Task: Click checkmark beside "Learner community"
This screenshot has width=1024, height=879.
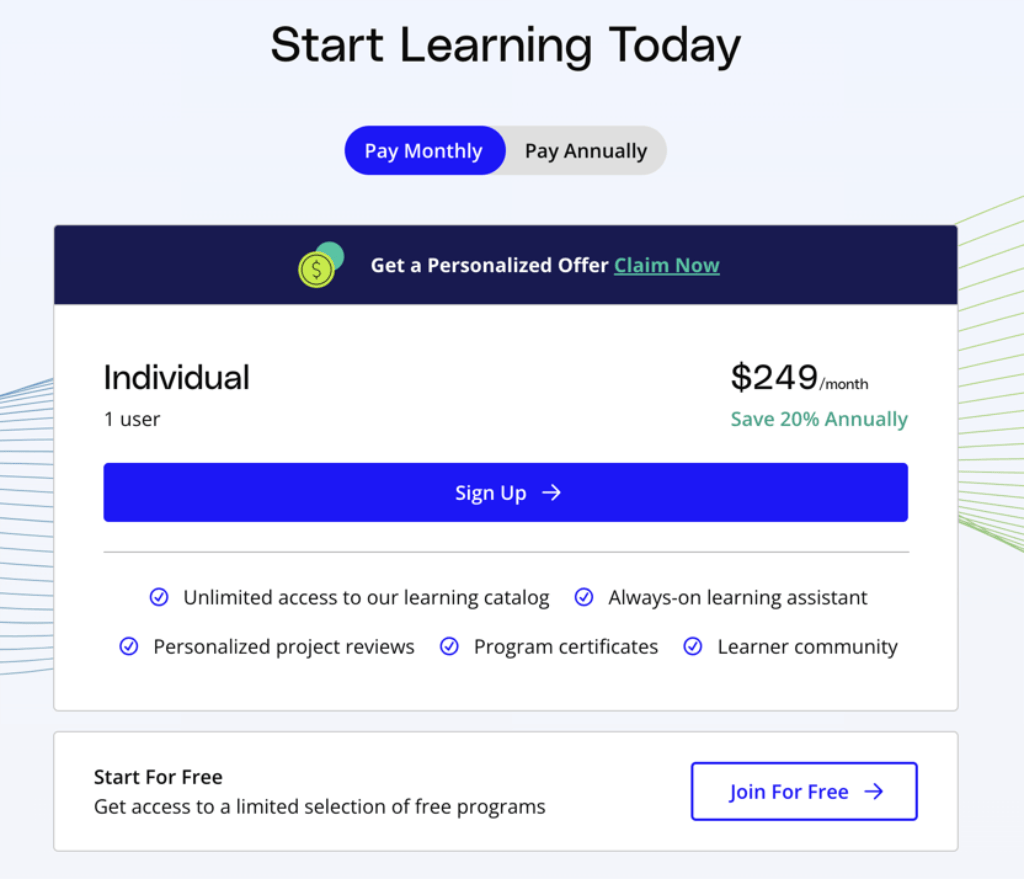Action: (693, 646)
